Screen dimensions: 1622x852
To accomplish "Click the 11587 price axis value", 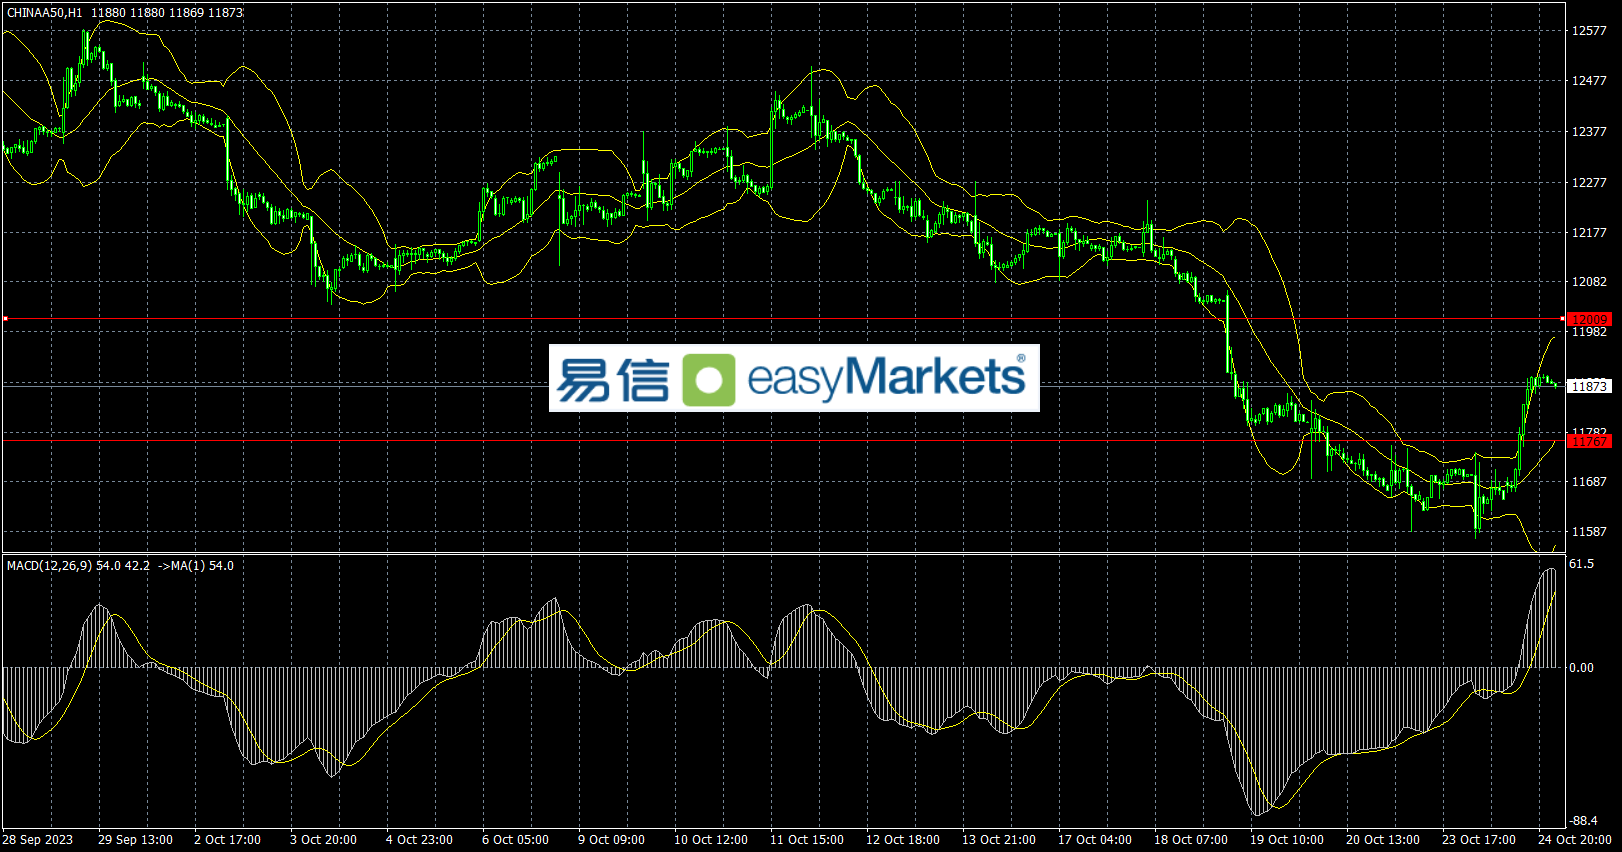I will [x=1590, y=532].
